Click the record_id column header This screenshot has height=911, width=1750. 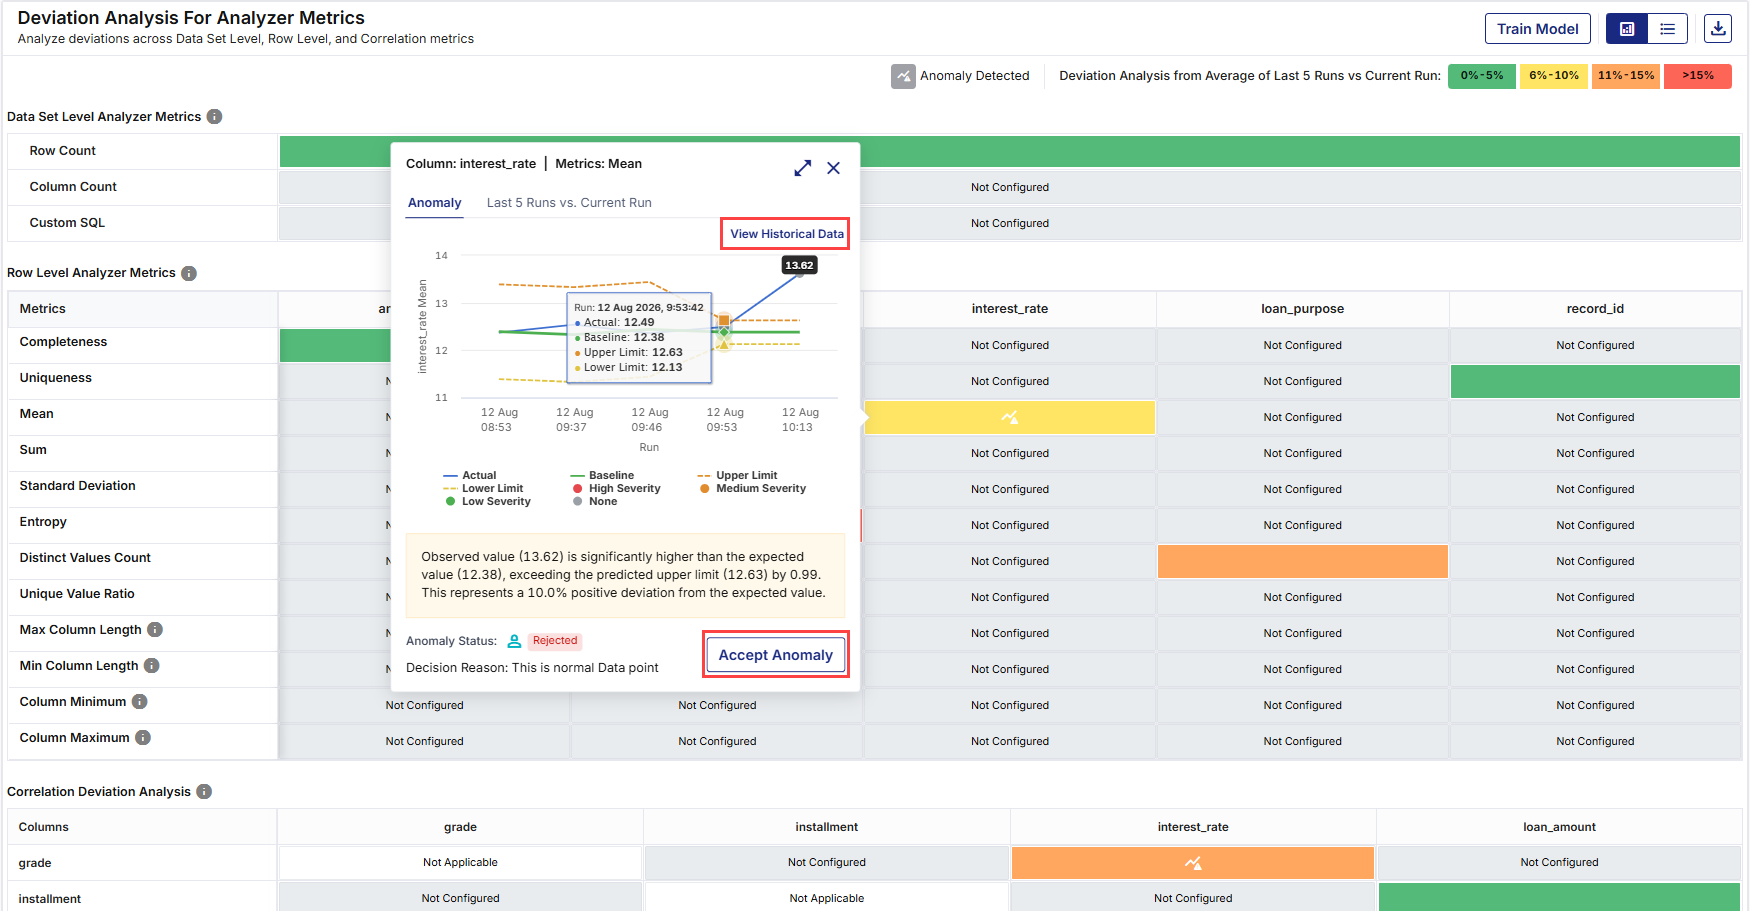(x=1595, y=309)
